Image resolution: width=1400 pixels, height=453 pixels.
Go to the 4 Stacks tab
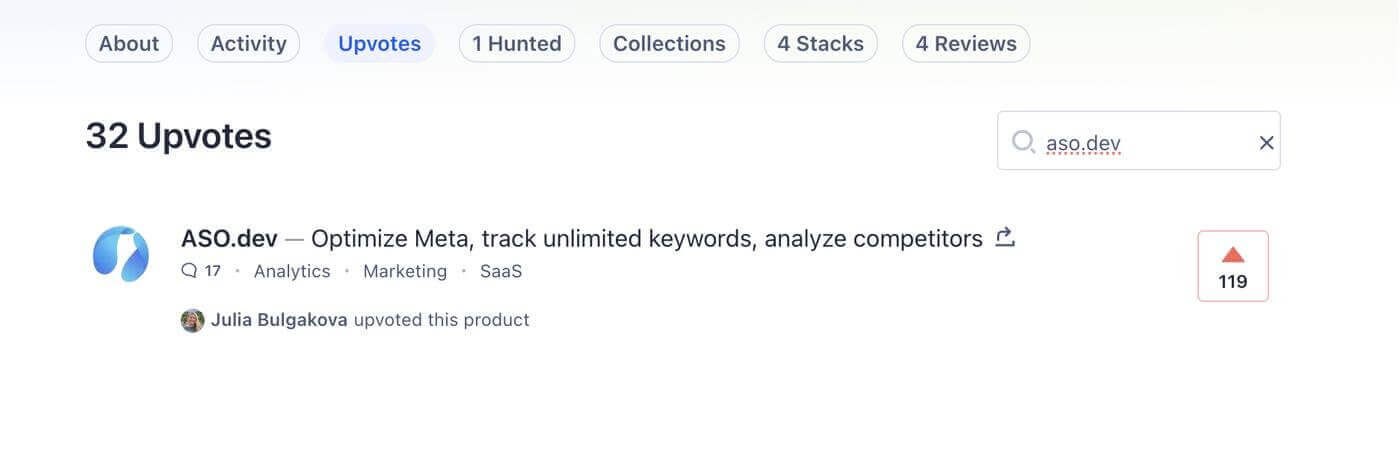tap(821, 44)
